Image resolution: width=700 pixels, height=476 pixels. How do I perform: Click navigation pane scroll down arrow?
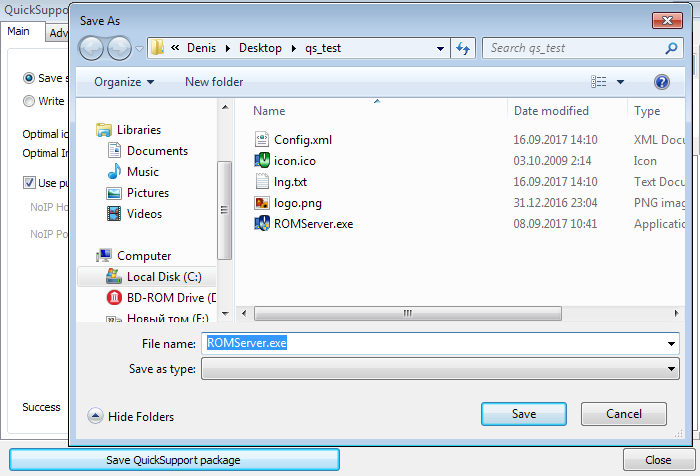[x=225, y=314]
